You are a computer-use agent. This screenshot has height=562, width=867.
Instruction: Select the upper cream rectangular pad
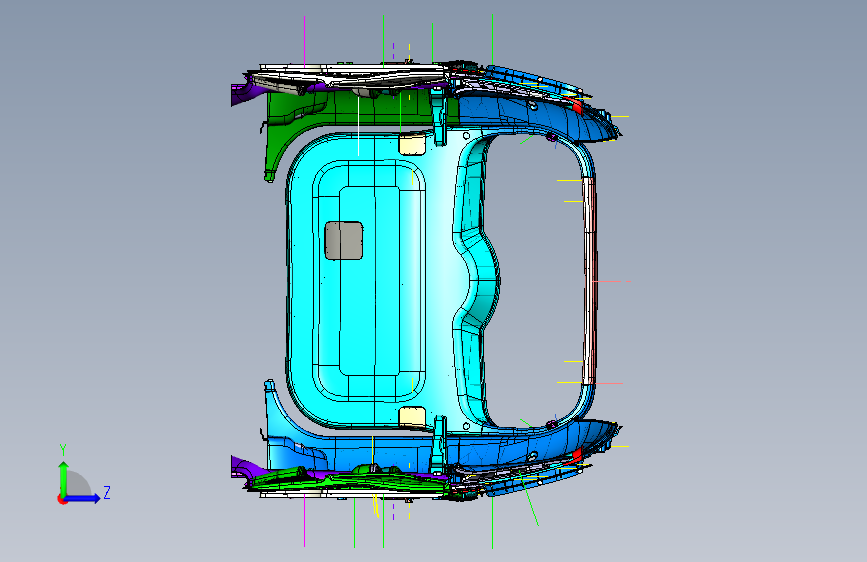(412, 143)
